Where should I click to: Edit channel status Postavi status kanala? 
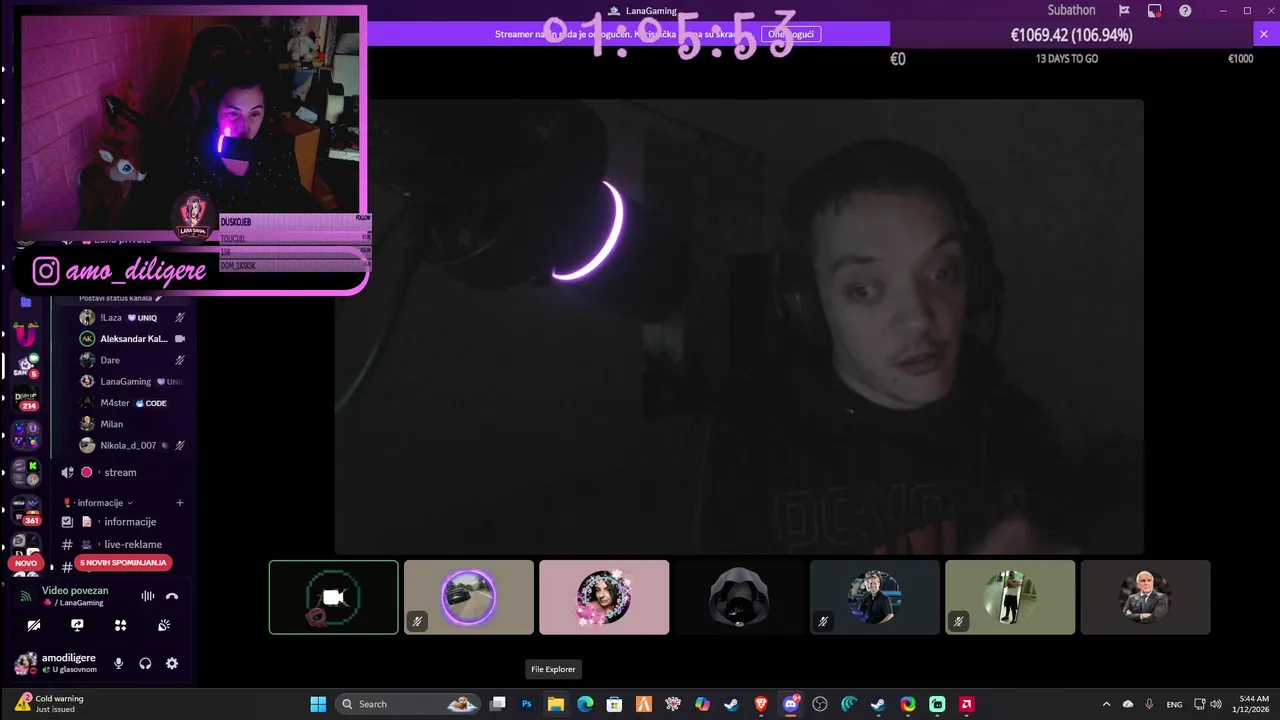(120, 298)
